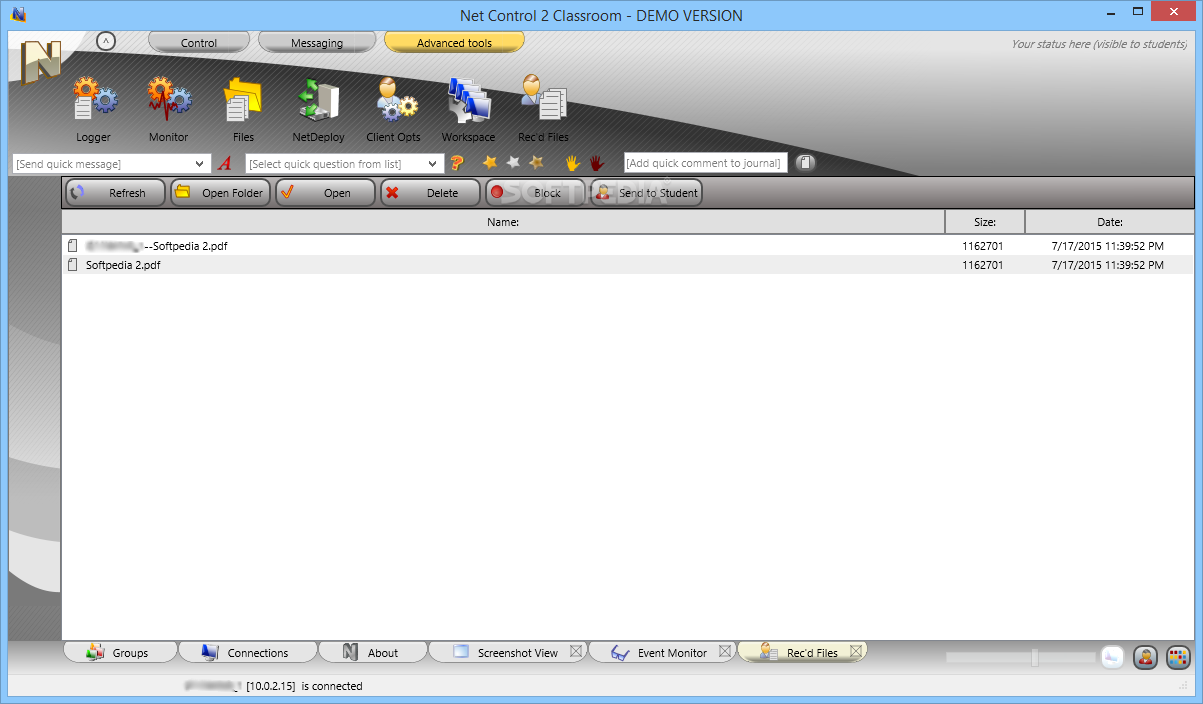The image size is (1203, 704).
Task: Open Client Opts settings
Action: [x=393, y=109]
